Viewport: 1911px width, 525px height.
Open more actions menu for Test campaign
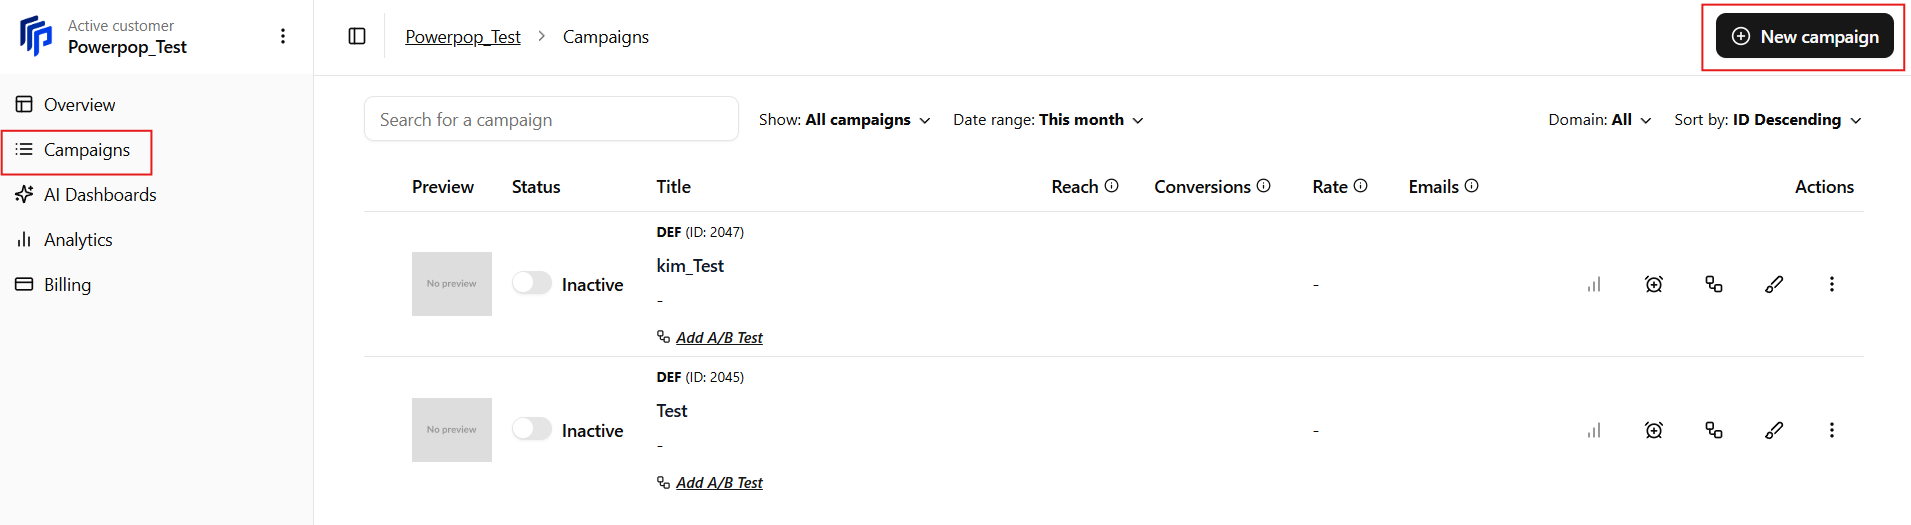pyautogui.click(x=1832, y=430)
